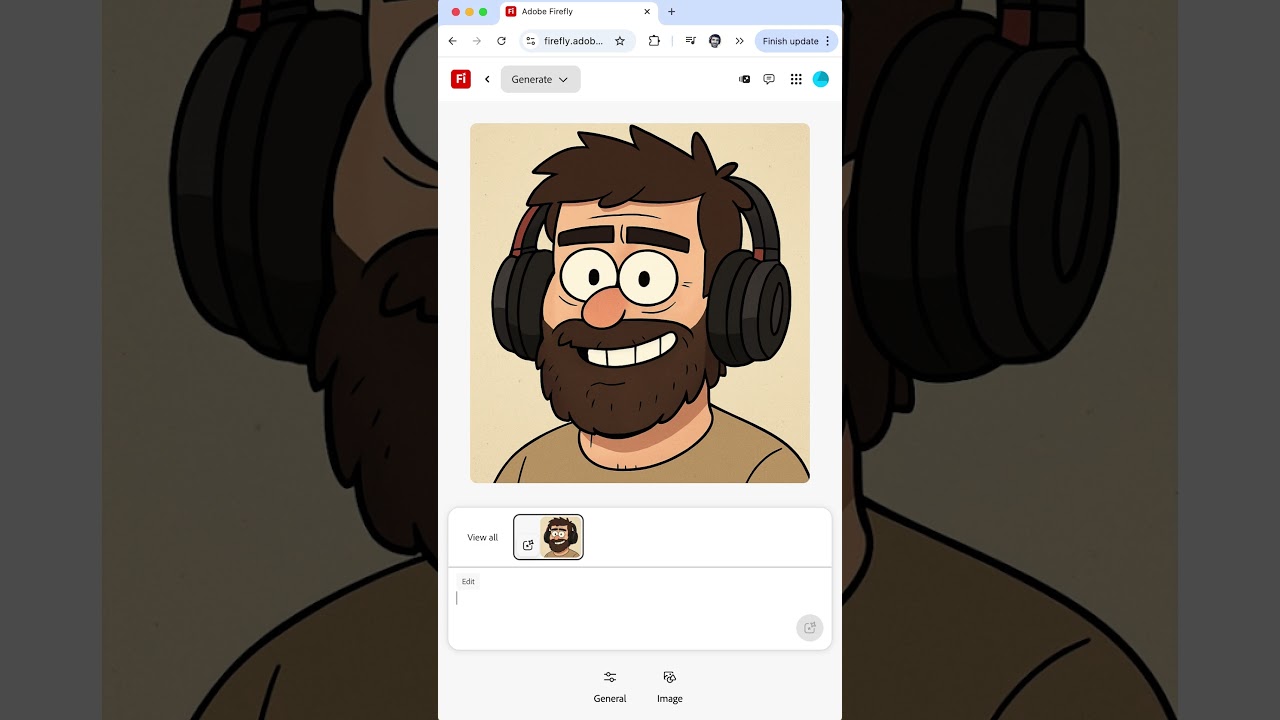Viewport: 1280px width, 720px height.
Task: Click the browser back arrow
Action: coord(452,41)
